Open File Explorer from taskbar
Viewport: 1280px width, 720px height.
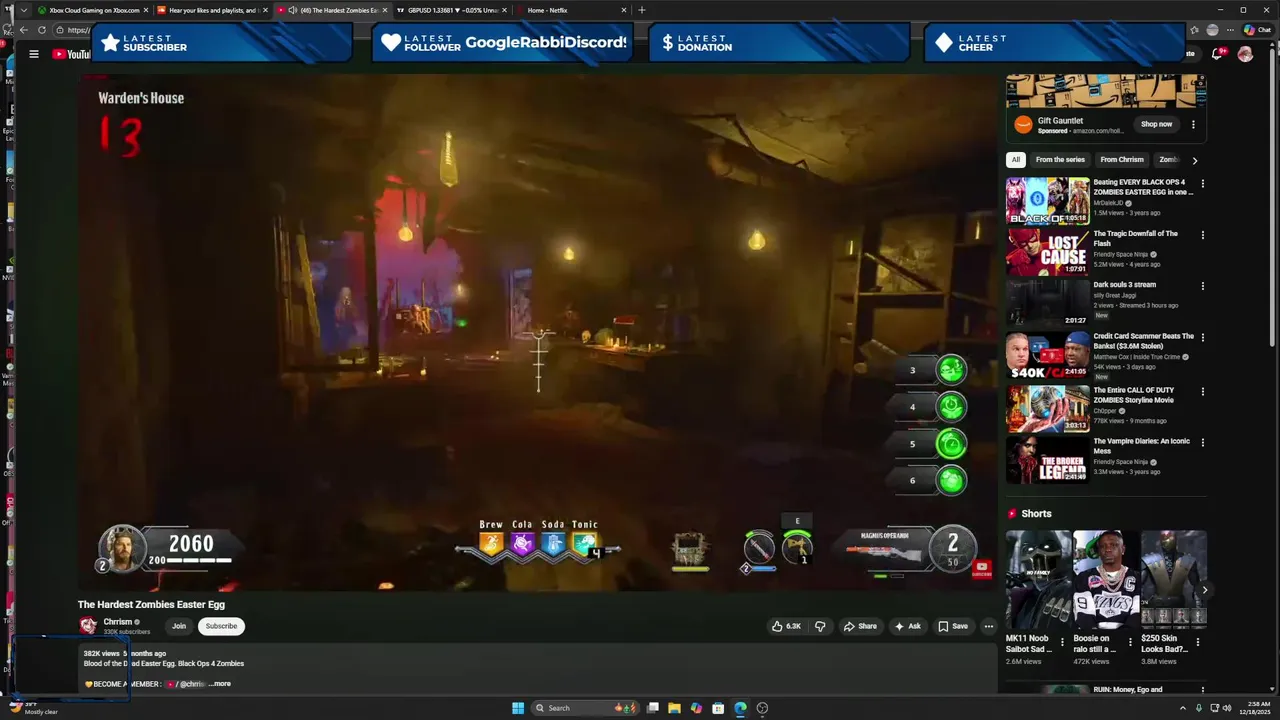pos(674,708)
